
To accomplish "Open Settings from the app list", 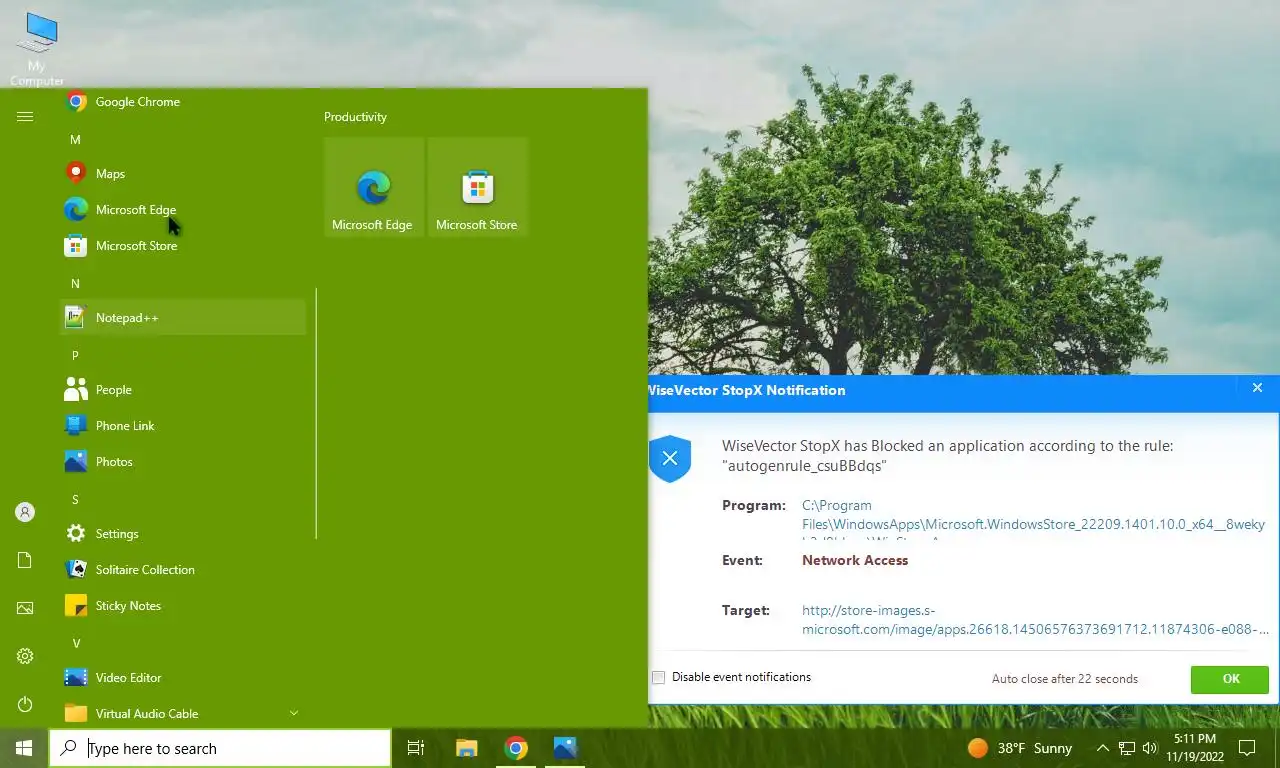I will click(x=183, y=534).
